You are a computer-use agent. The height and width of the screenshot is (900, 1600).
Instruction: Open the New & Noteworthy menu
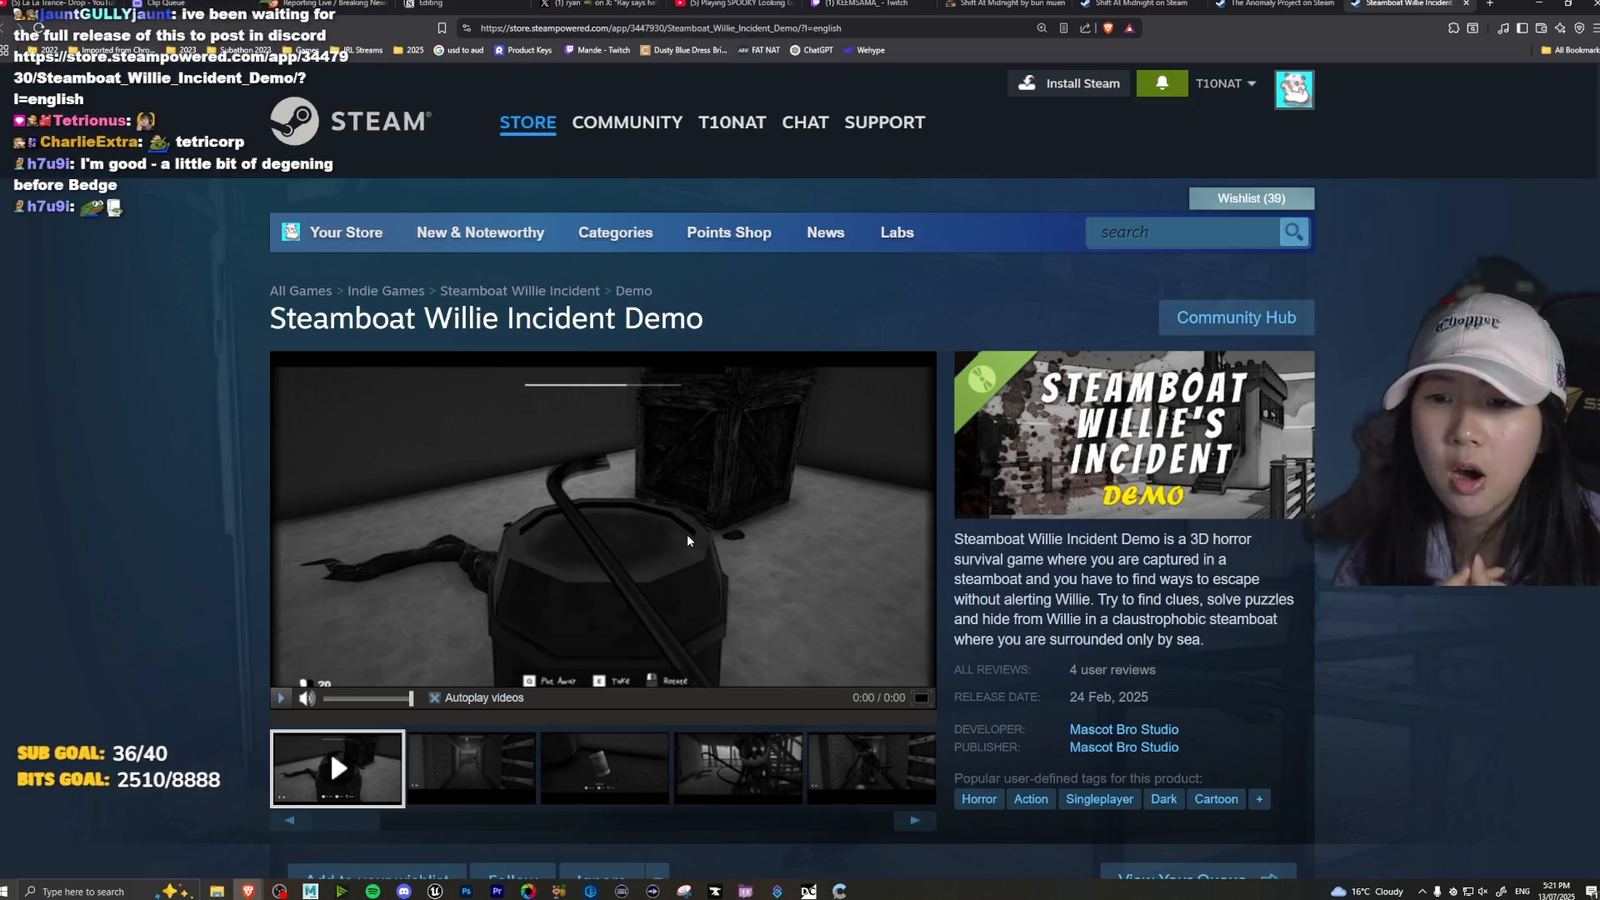[481, 232]
